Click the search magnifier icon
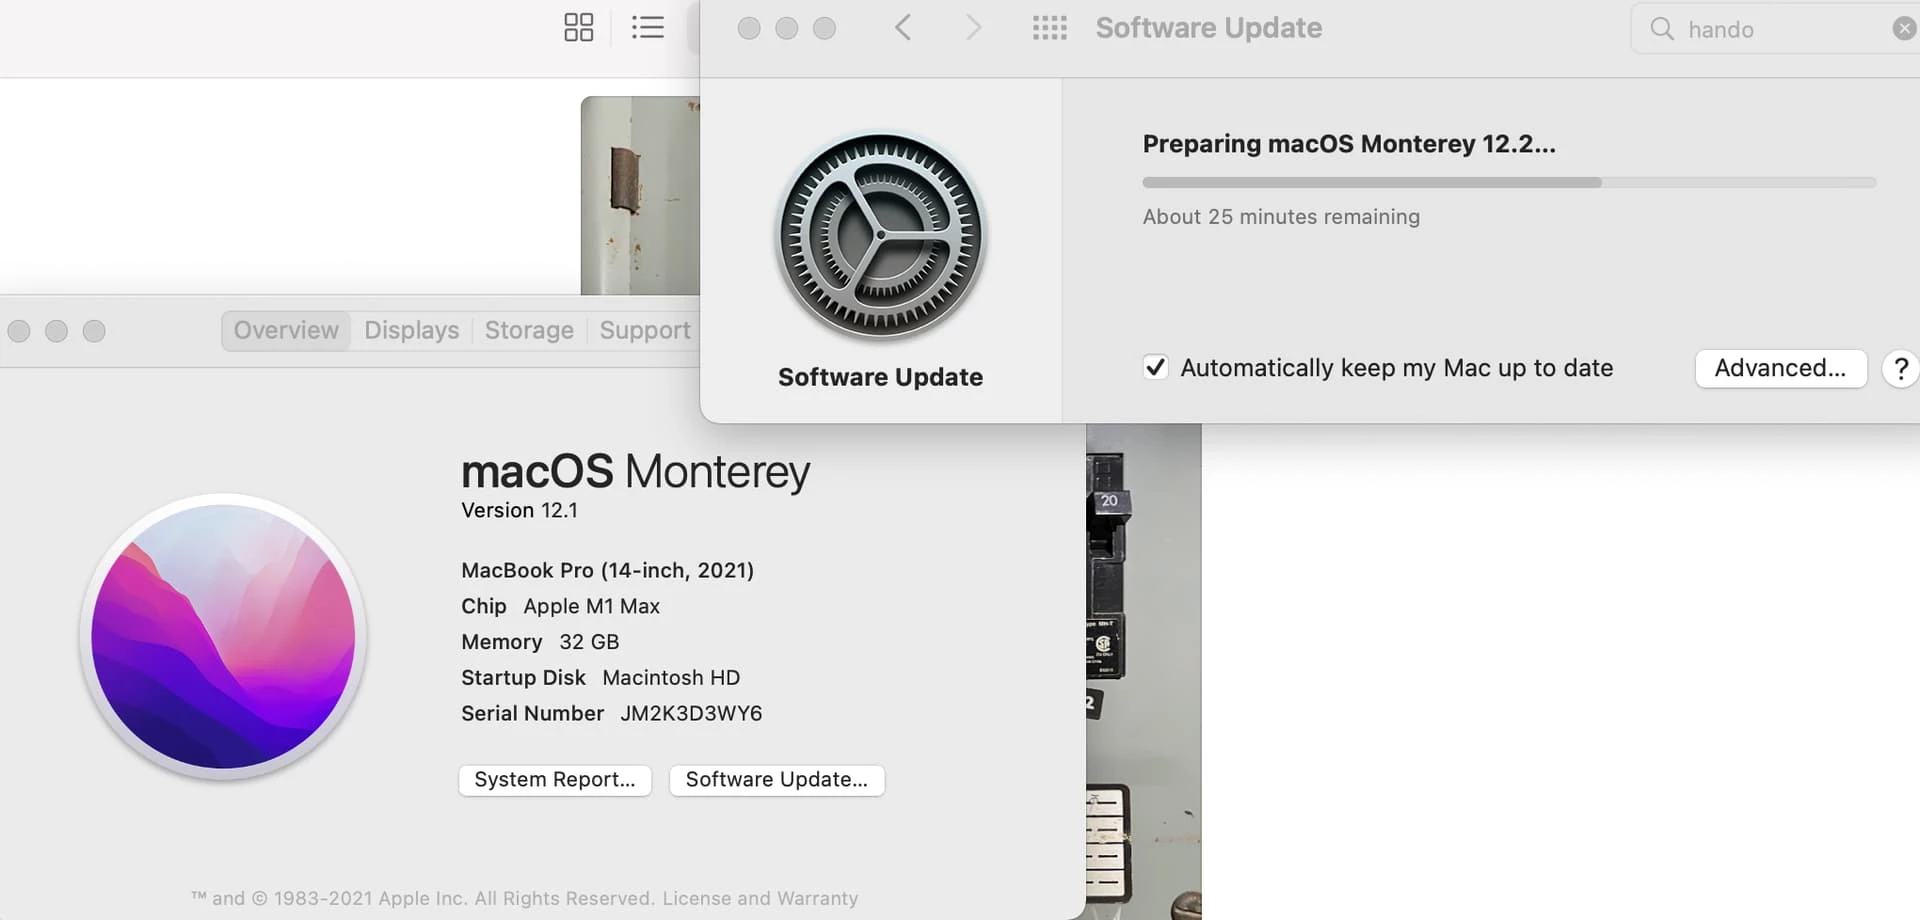The width and height of the screenshot is (1920, 920). (1662, 28)
